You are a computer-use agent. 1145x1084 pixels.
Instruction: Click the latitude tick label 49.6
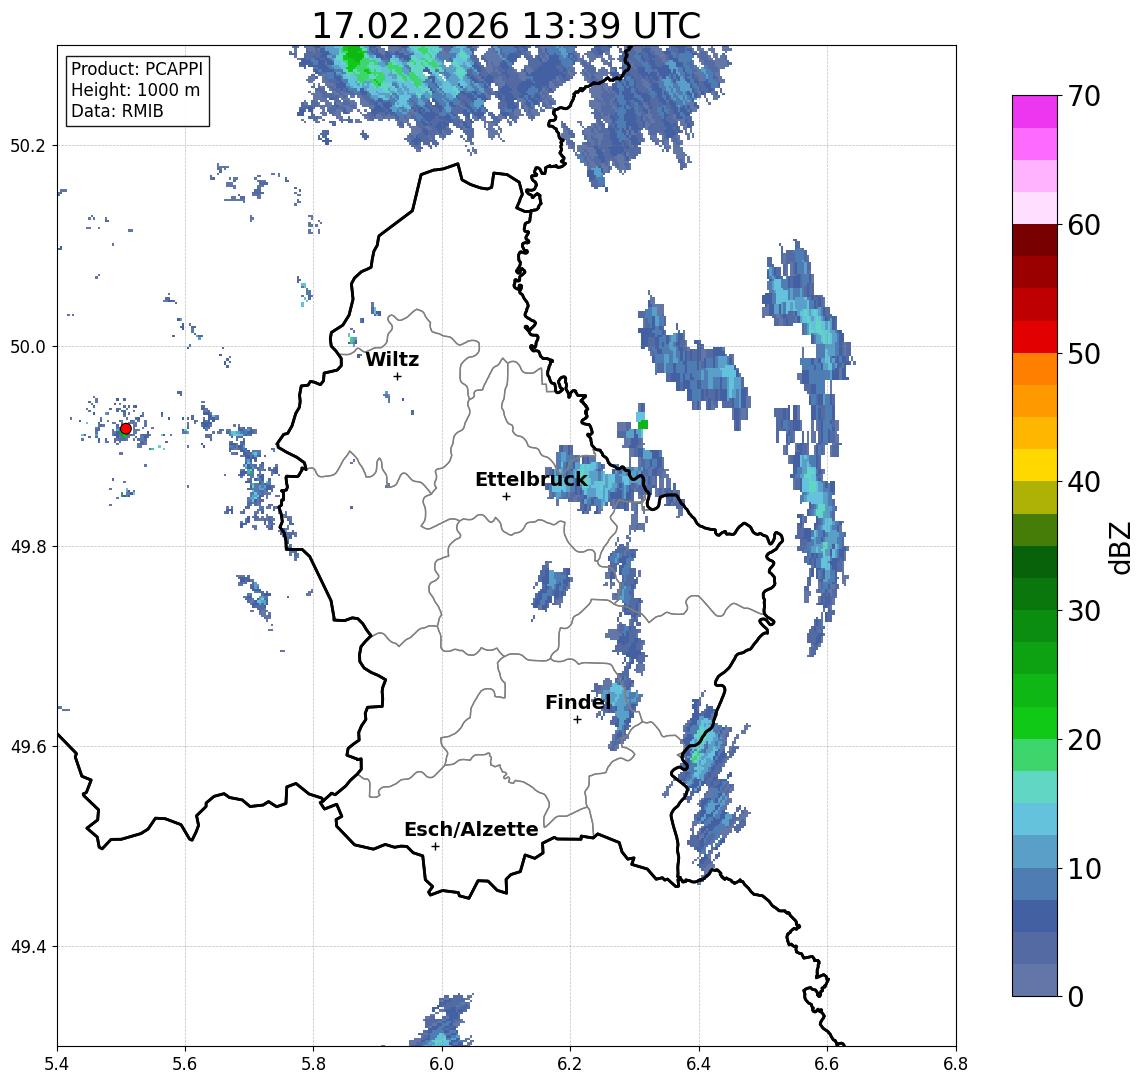(x=28, y=747)
